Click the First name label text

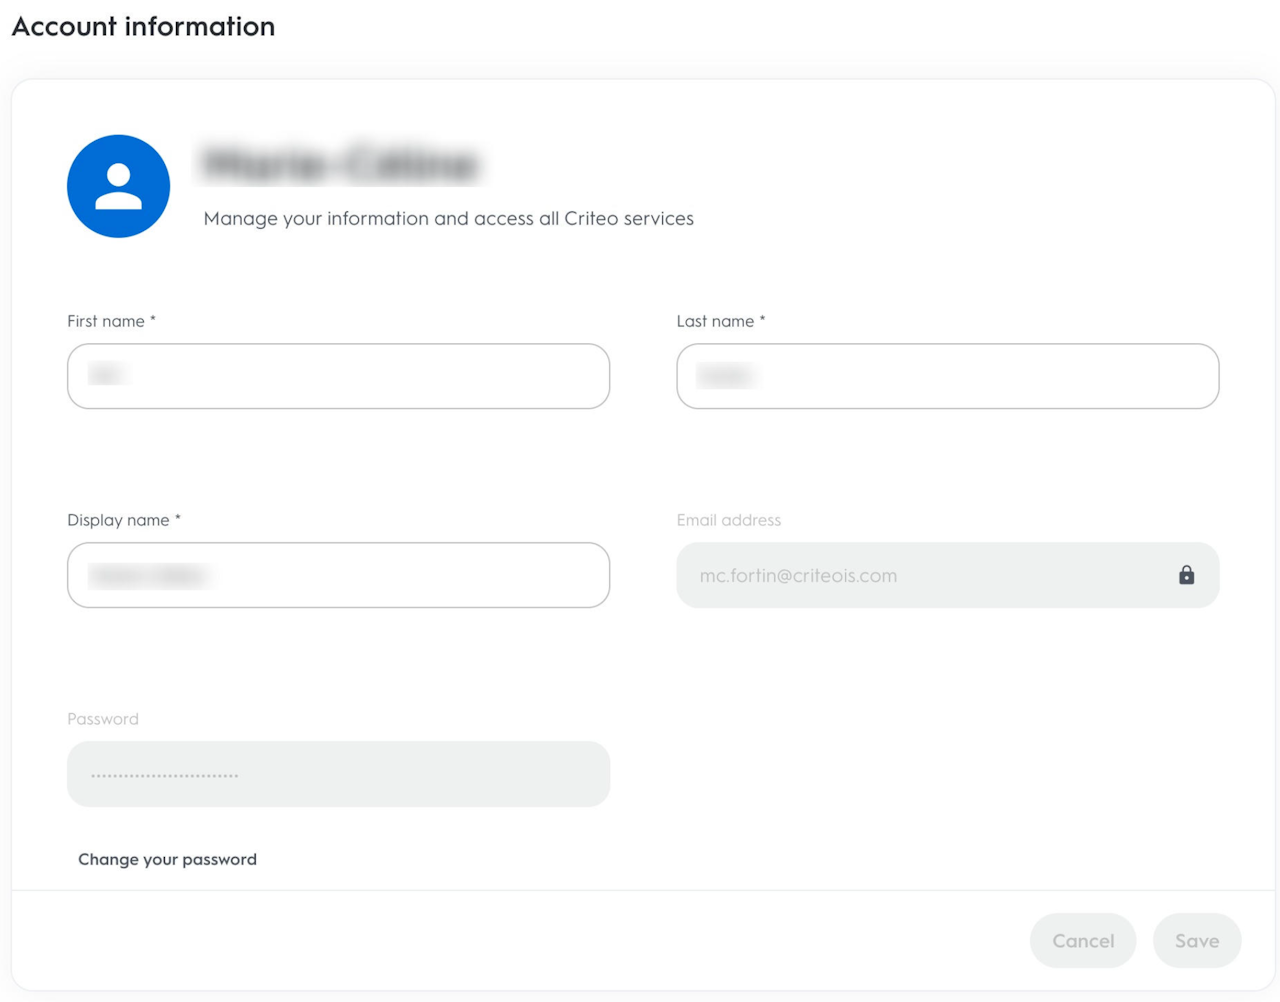pyautogui.click(x=106, y=321)
